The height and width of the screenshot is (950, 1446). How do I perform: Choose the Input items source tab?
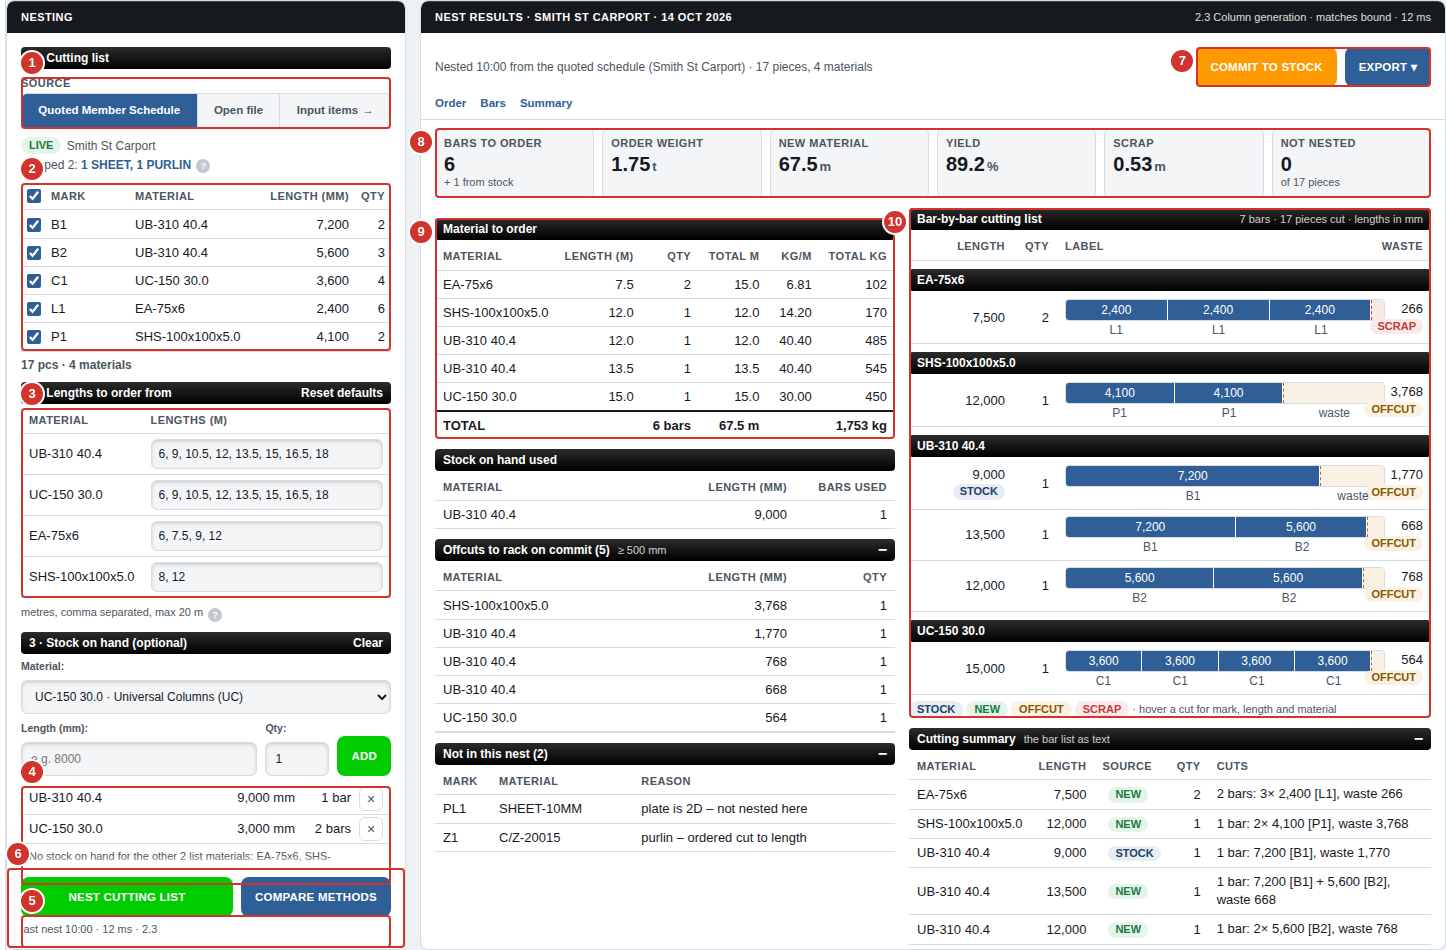334,110
